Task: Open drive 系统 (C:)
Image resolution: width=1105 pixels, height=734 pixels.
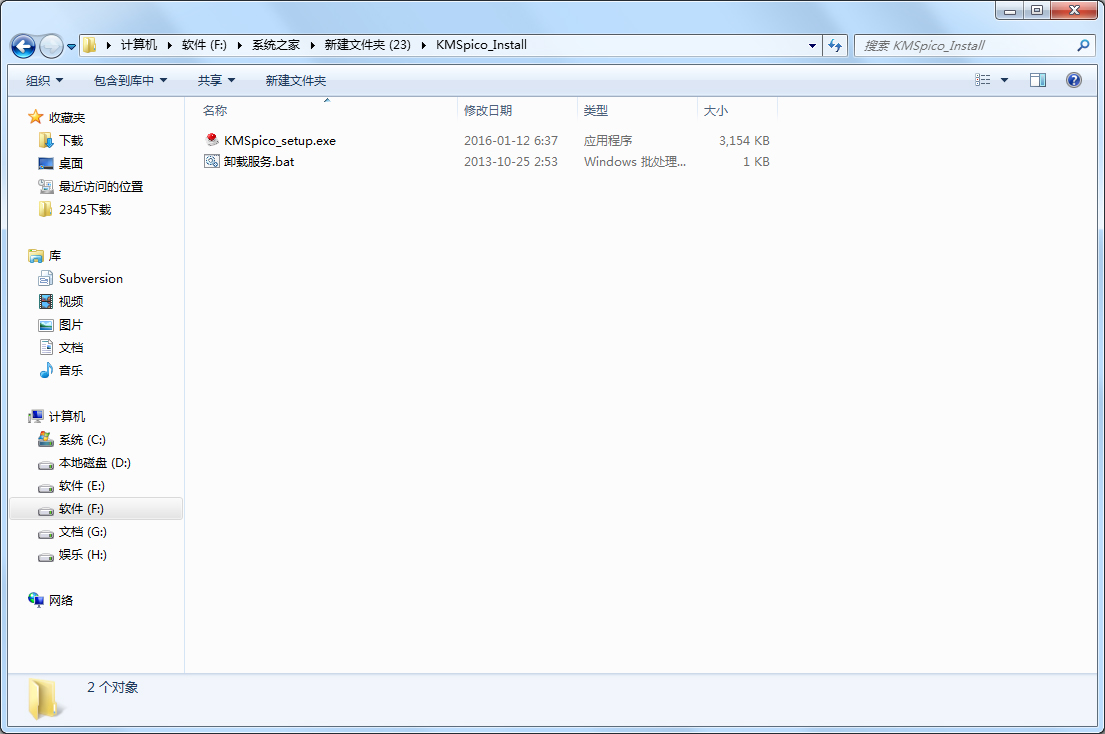Action: [x=82, y=440]
